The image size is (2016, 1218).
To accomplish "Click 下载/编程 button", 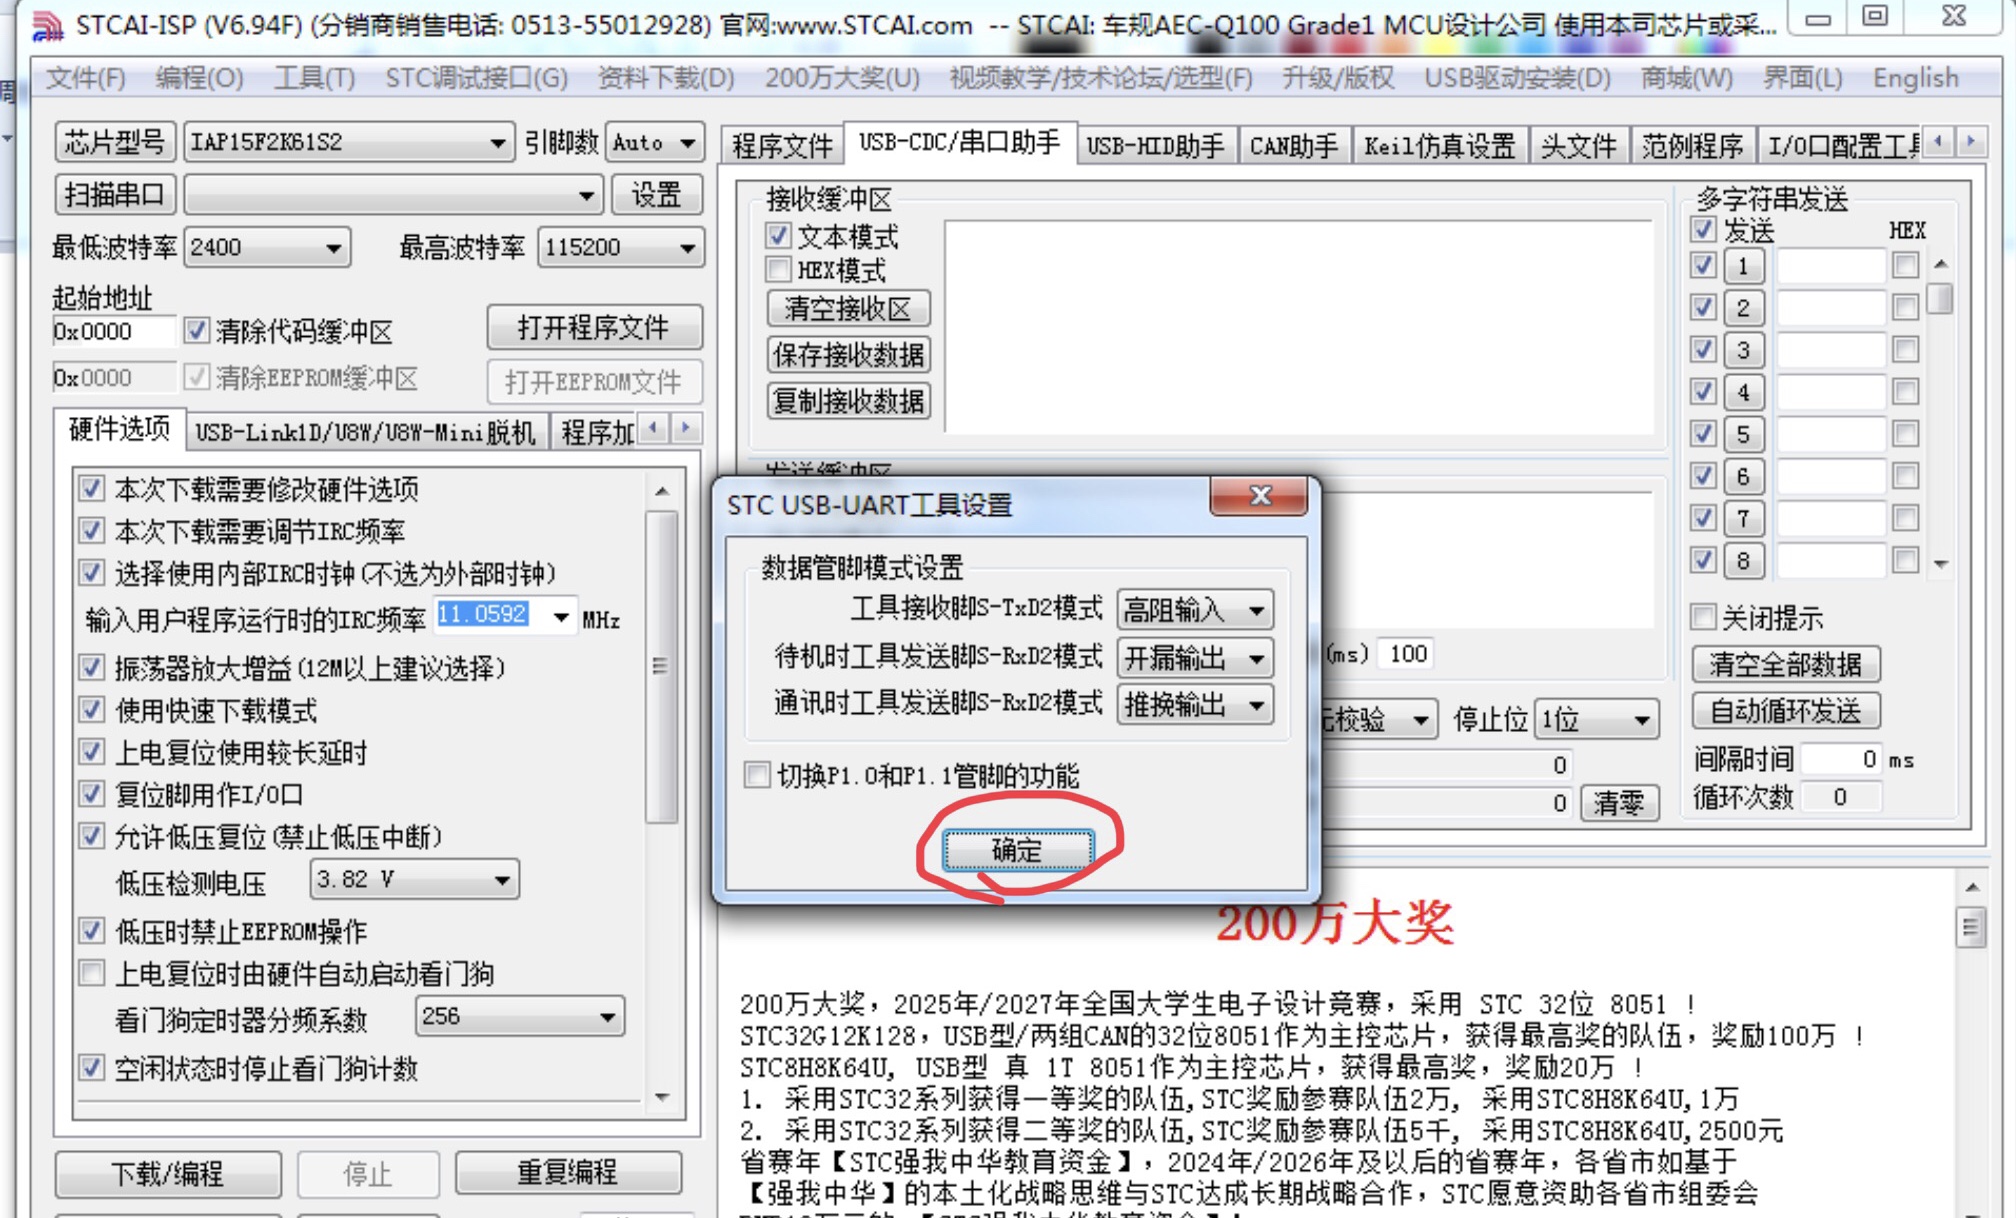I will 168,1173.
